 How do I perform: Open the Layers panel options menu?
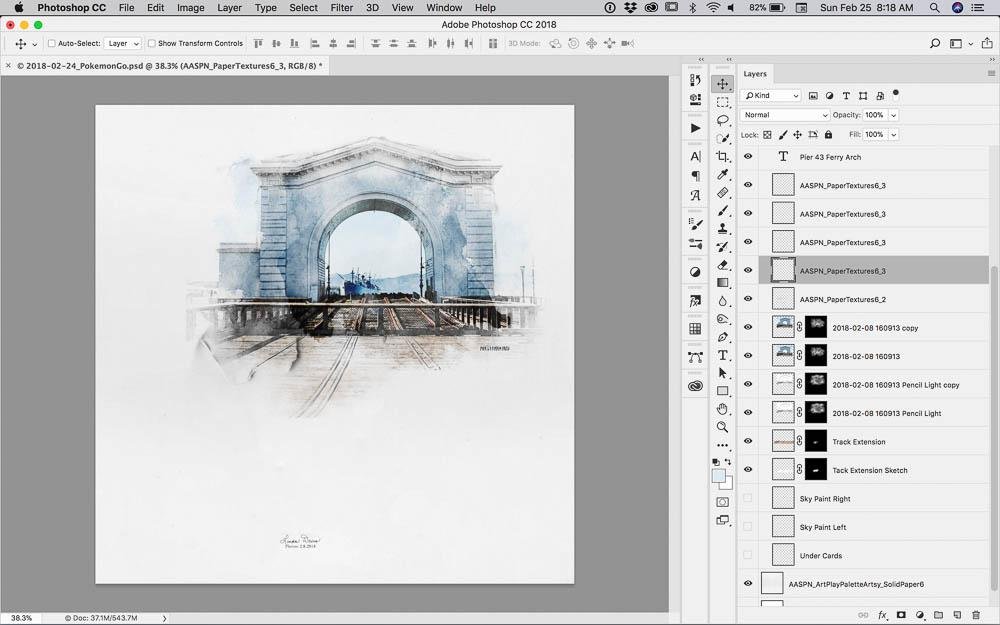coord(991,73)
